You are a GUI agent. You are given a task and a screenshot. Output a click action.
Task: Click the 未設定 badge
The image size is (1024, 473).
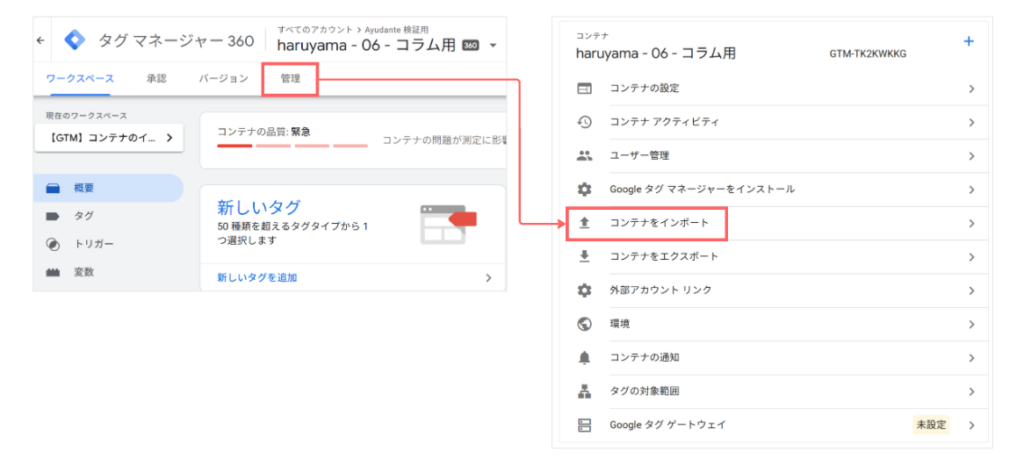(x=931, y=425)
